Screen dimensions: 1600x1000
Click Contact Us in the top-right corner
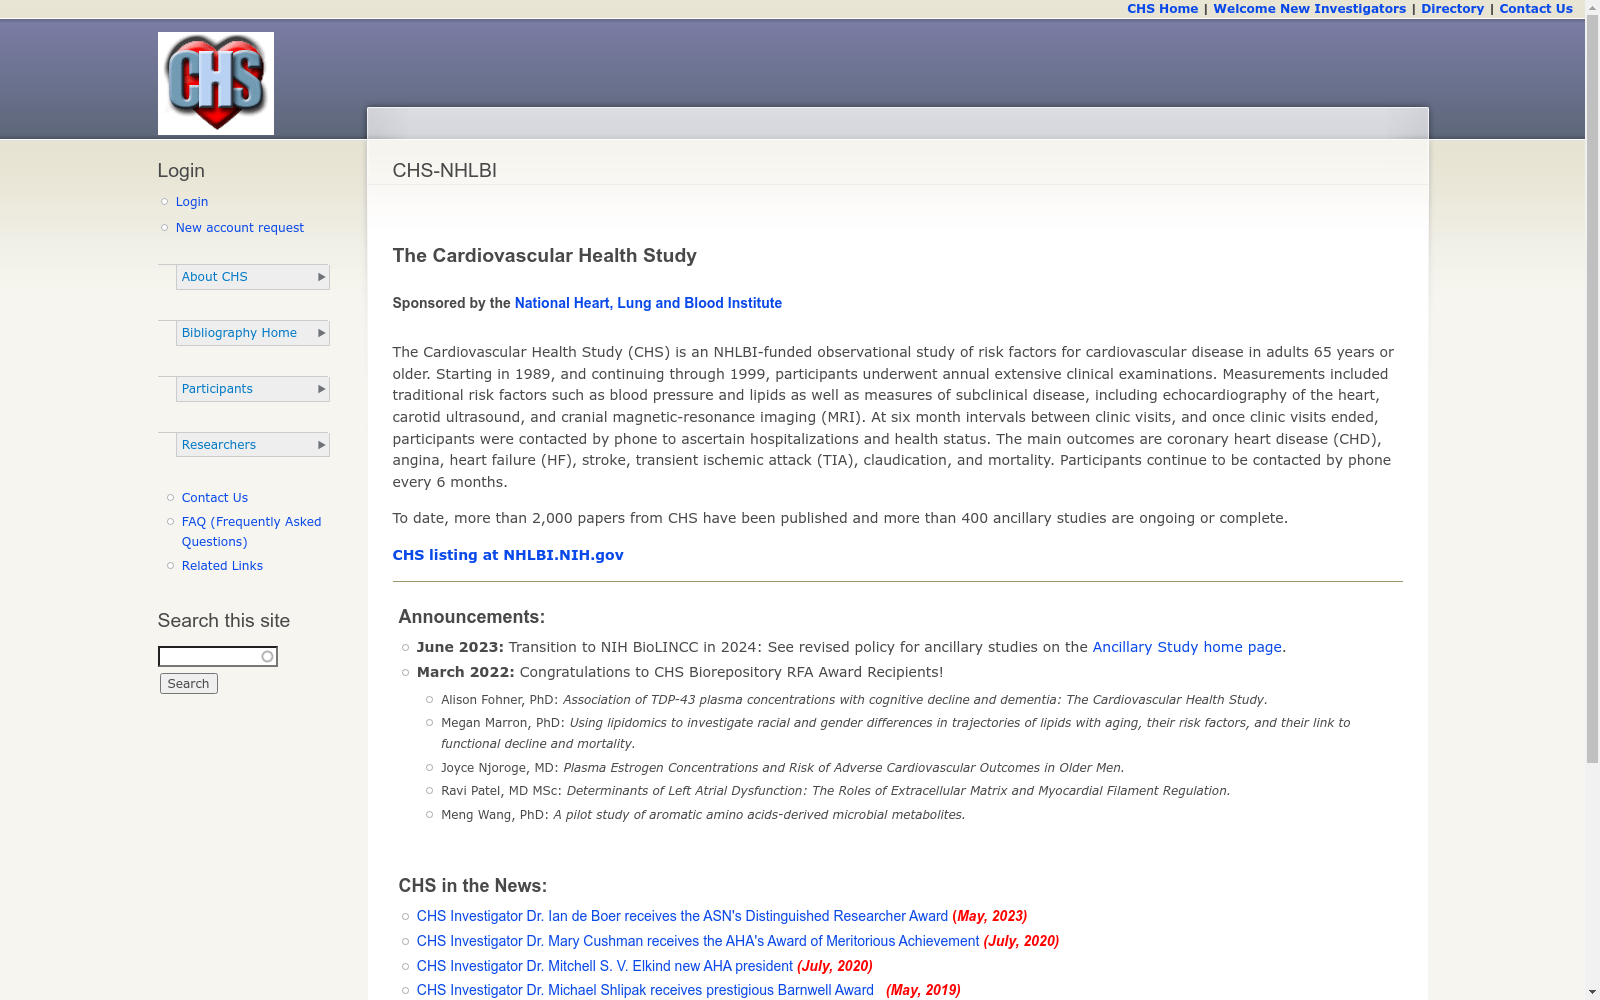point(1535,8)
